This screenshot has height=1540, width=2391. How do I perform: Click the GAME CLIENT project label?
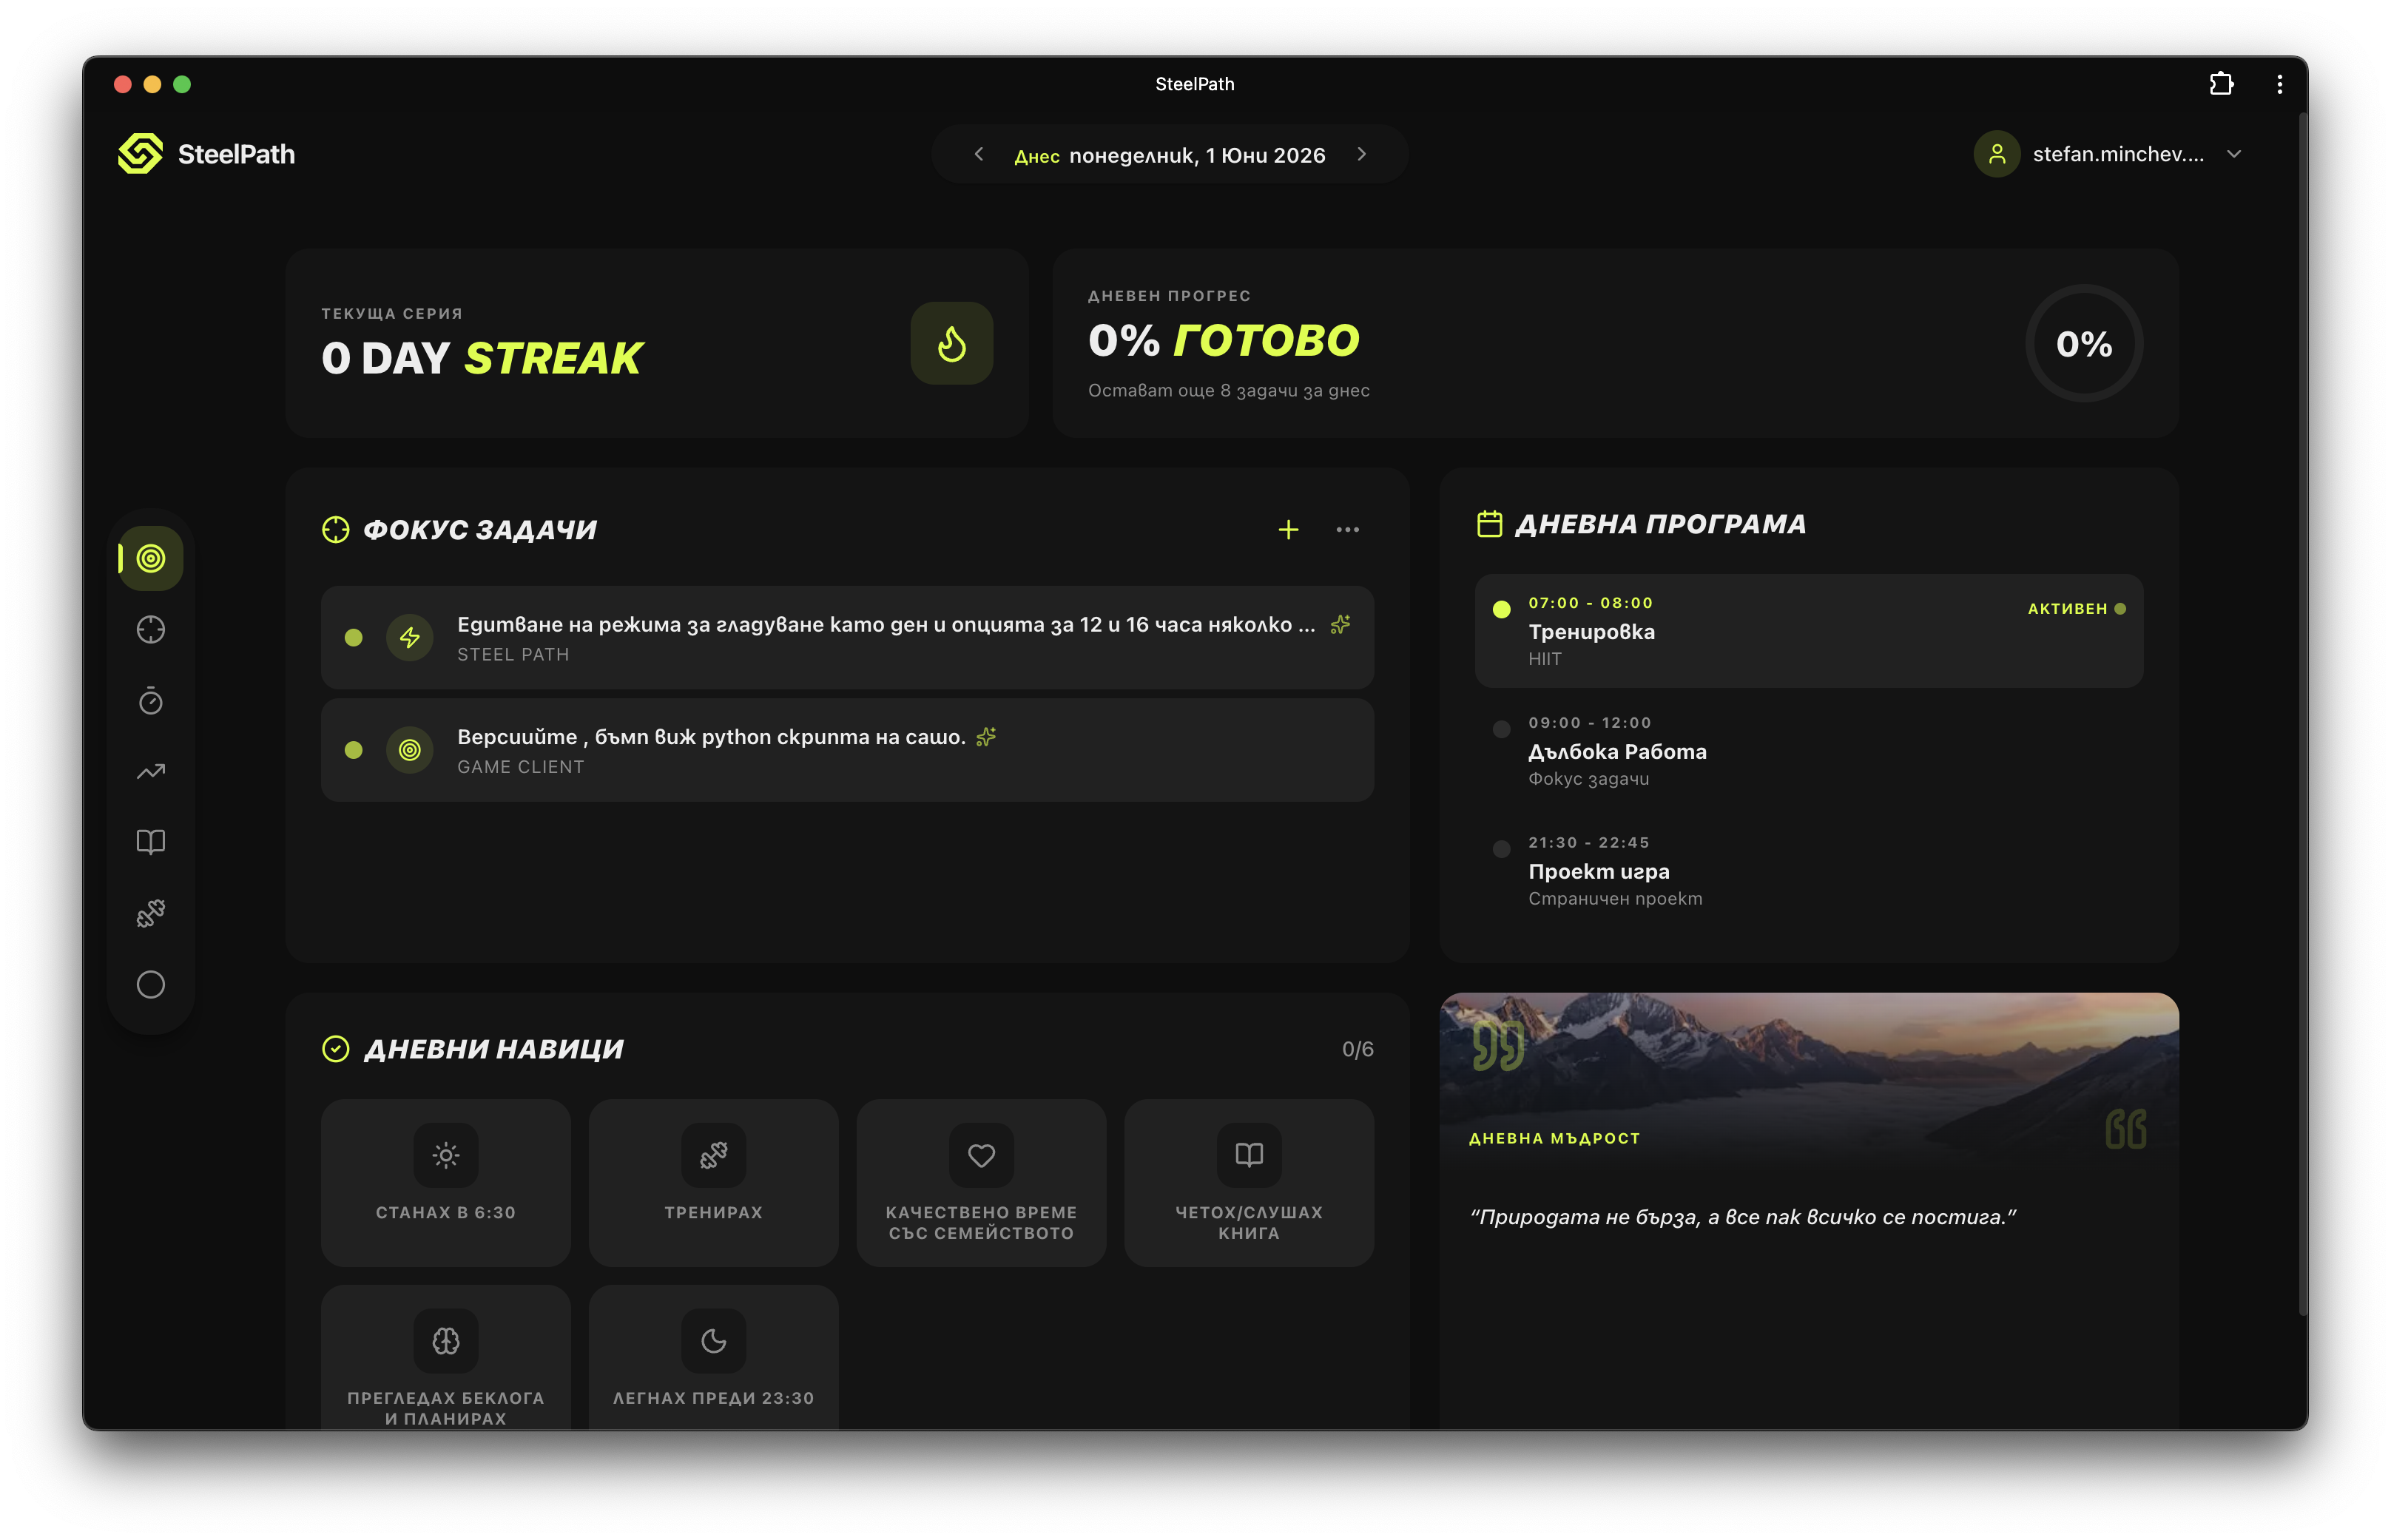click(520, 767)
